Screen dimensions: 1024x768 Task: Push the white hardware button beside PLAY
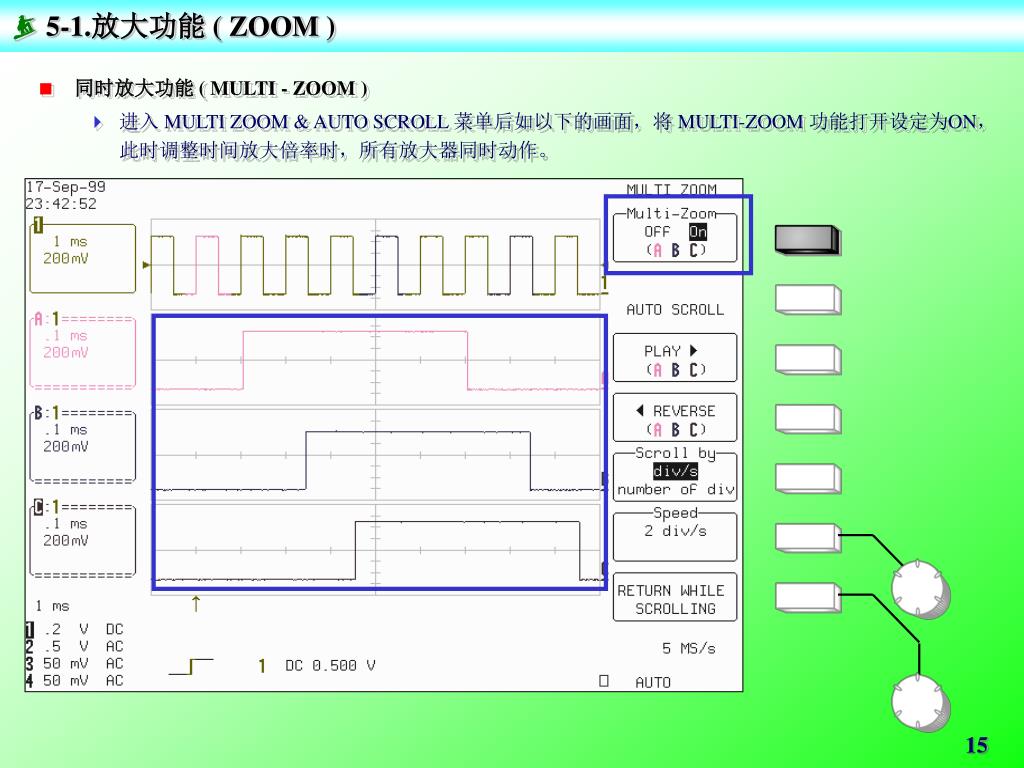tap(808, 360)
